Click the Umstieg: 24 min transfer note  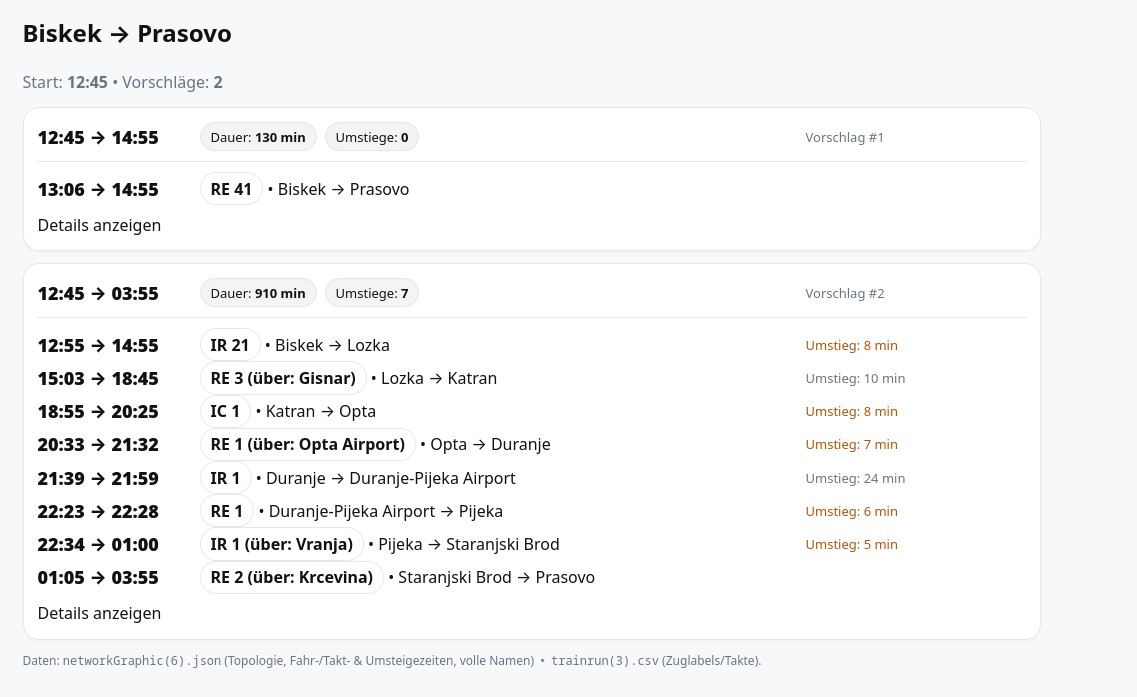[855, 478]
